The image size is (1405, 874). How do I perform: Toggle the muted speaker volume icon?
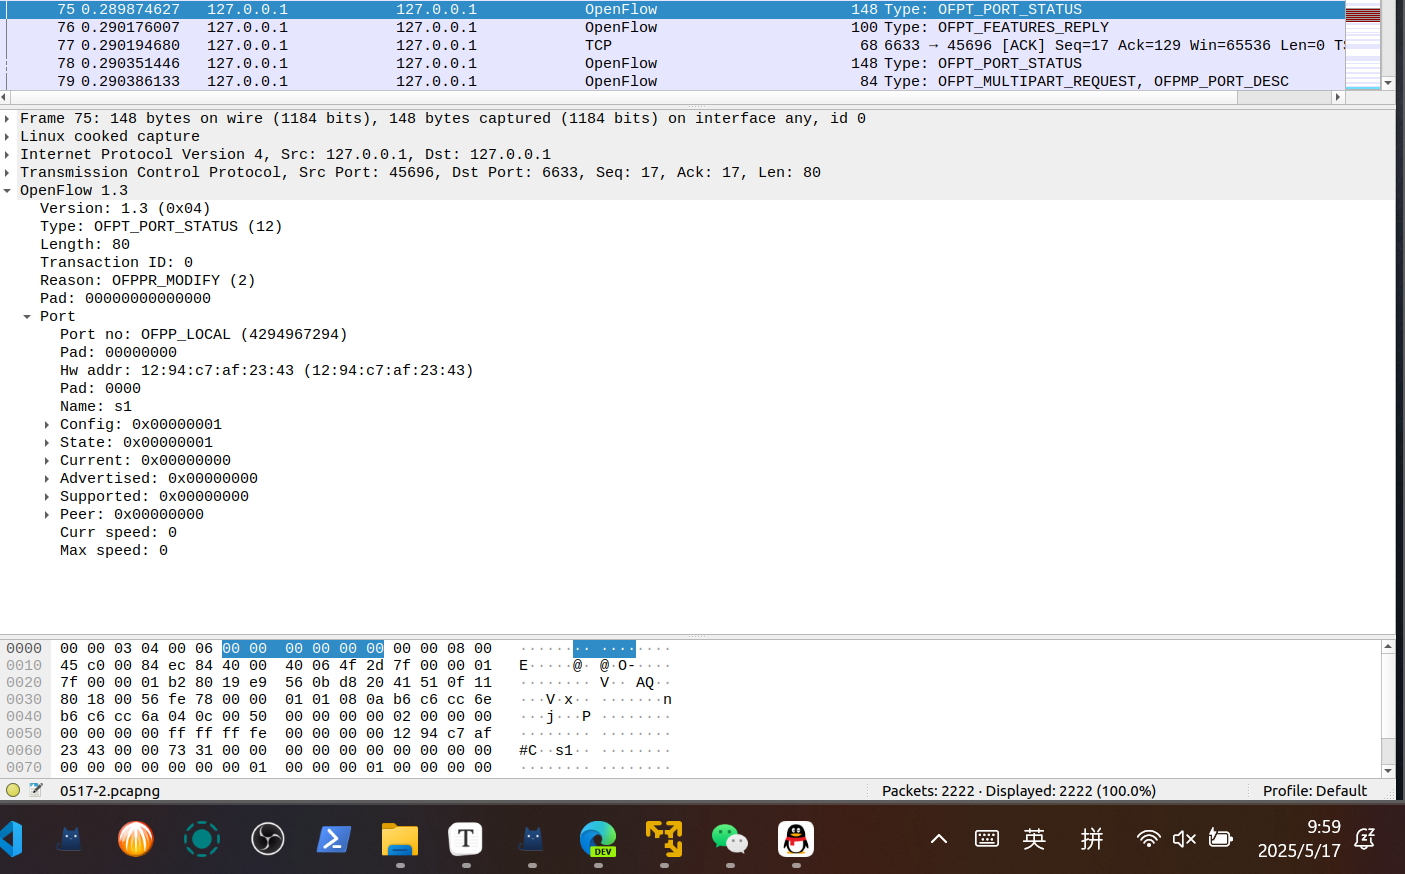click(1184, 838)
